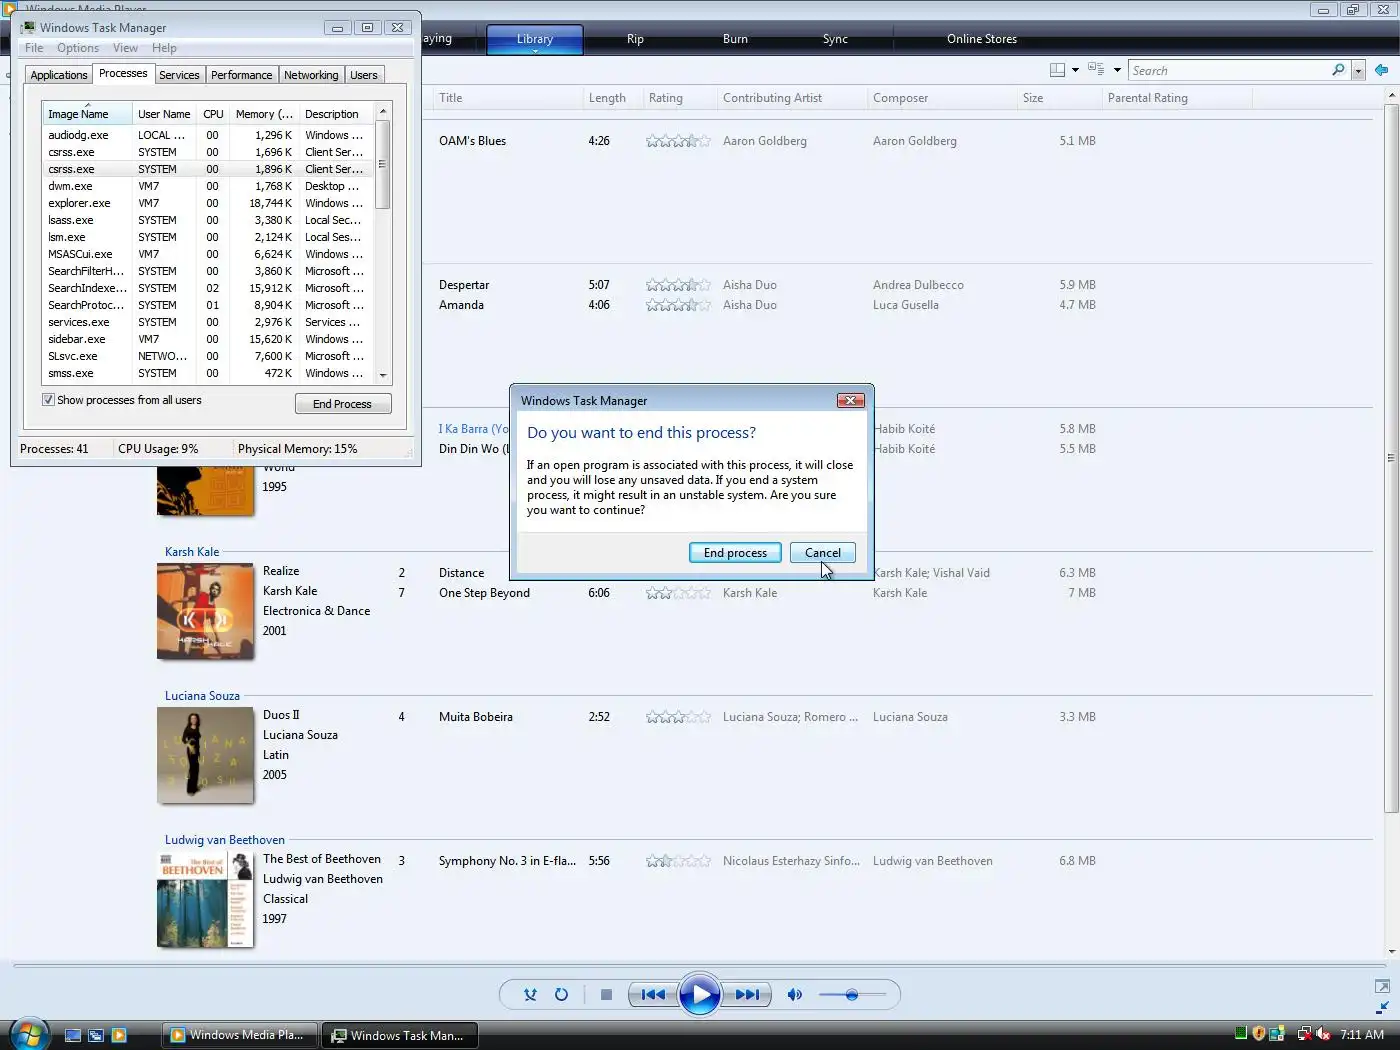Click Luciana Souza Duos II album art
Viewport: 1400px width, 1050px height.
pyautogui.click(x=205, y=755)
